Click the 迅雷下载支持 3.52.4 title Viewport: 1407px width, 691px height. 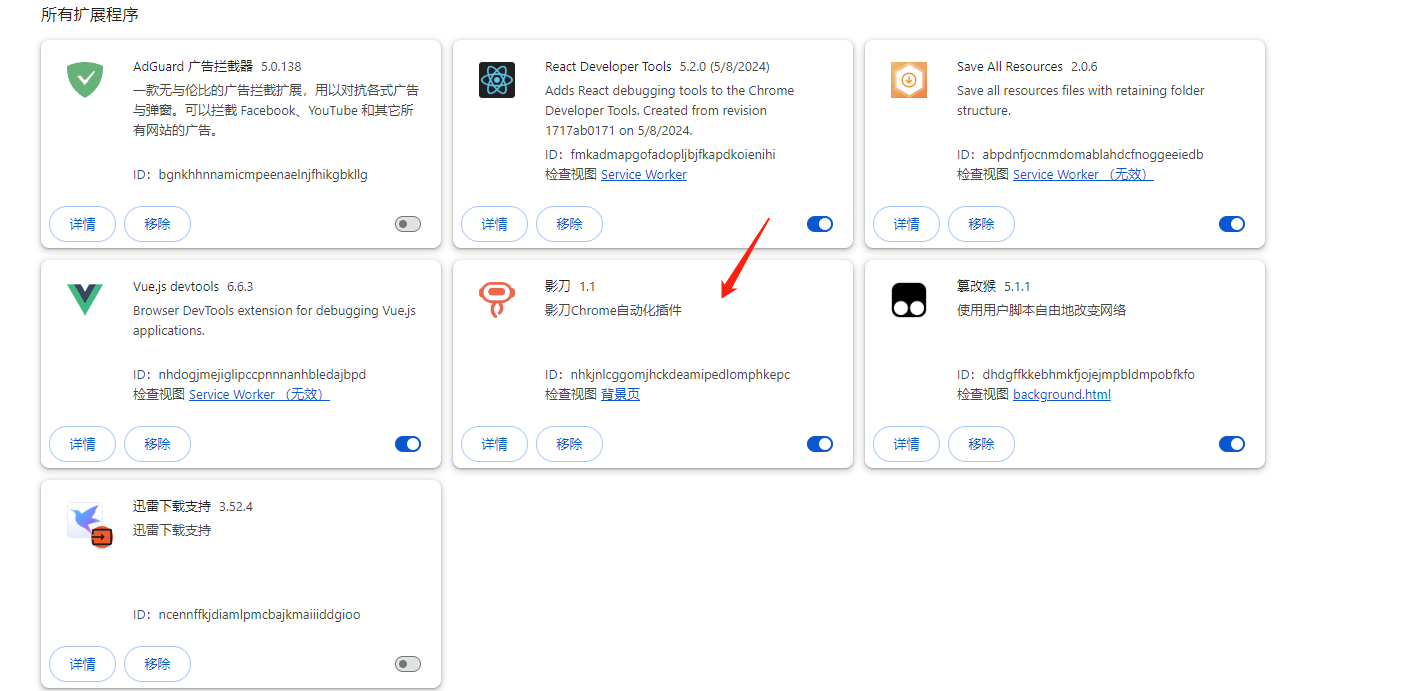click(x=193, y=506)
